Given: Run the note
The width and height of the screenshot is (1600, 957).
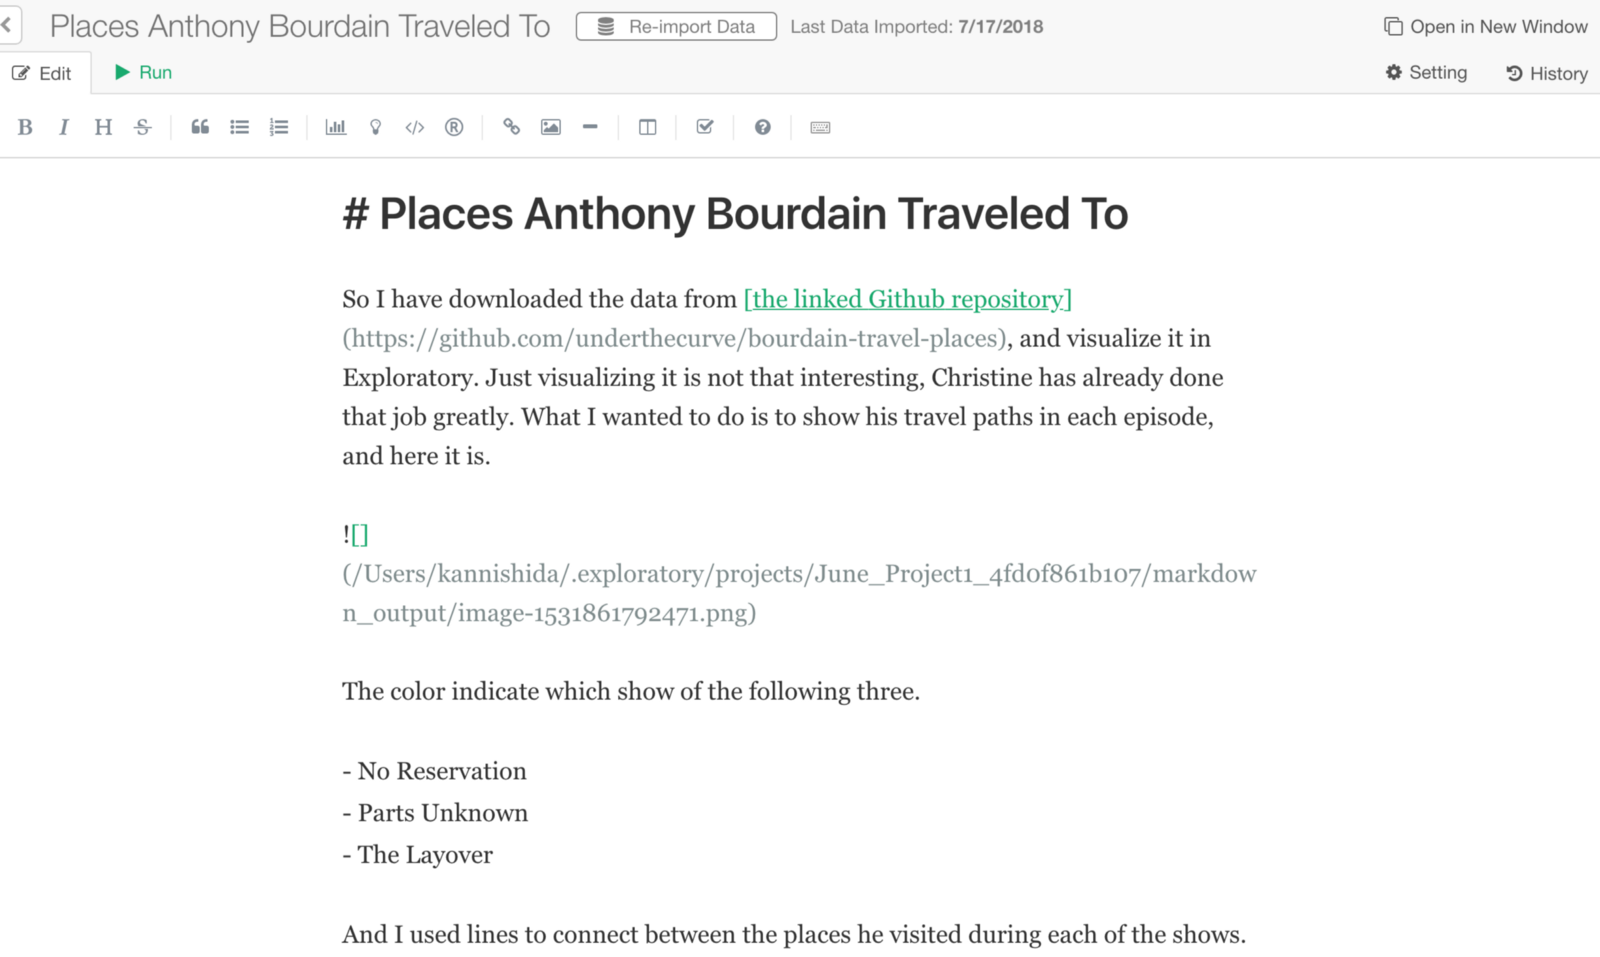Looking at the screenshot, I should coord(143,72).
